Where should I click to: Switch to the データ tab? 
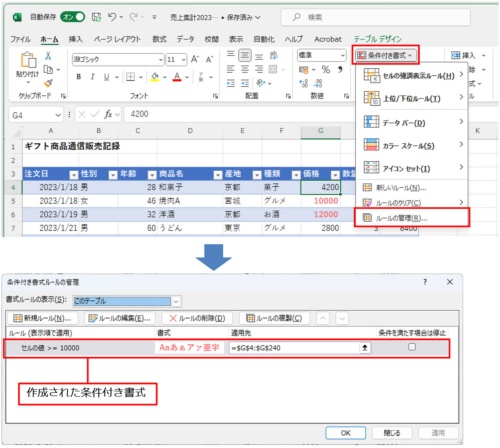pyautogui.click(x=185, y=39)
